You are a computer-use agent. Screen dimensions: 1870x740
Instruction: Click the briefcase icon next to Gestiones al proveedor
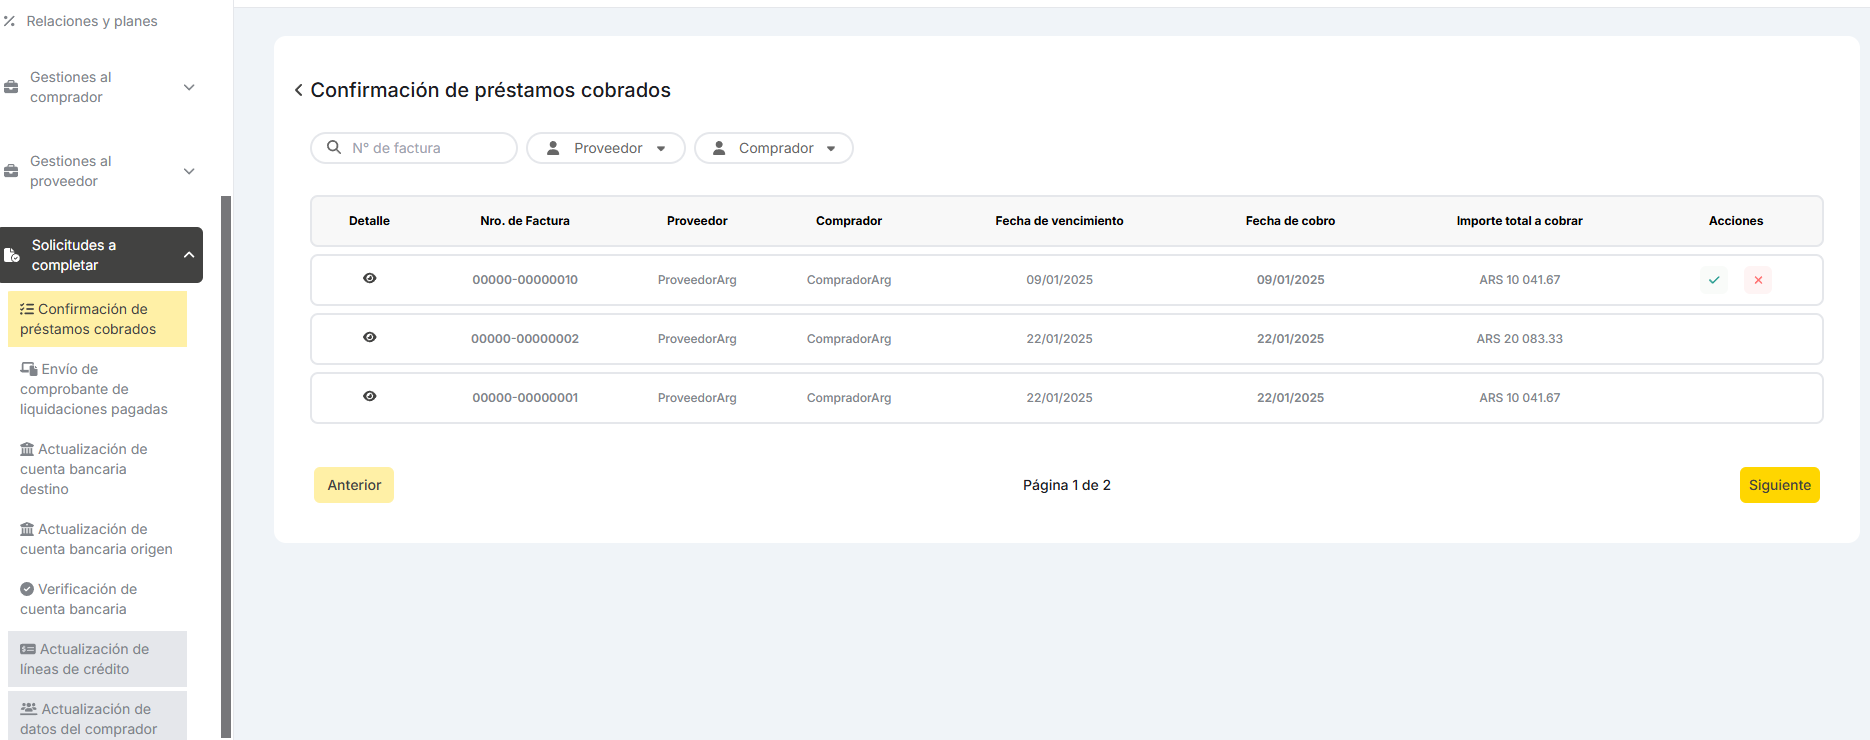12,171
